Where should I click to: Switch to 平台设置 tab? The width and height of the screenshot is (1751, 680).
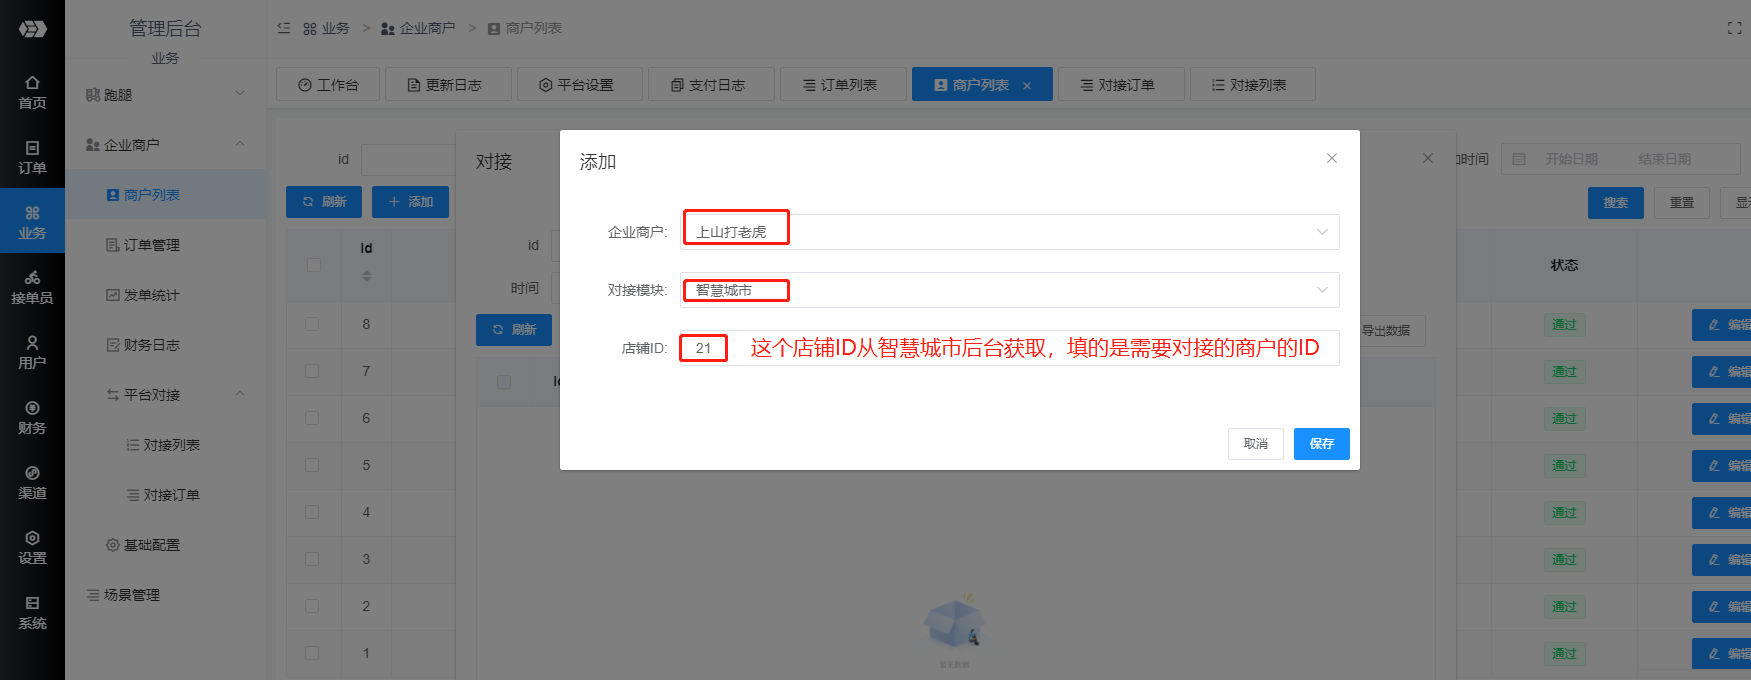tap(580, 85)
